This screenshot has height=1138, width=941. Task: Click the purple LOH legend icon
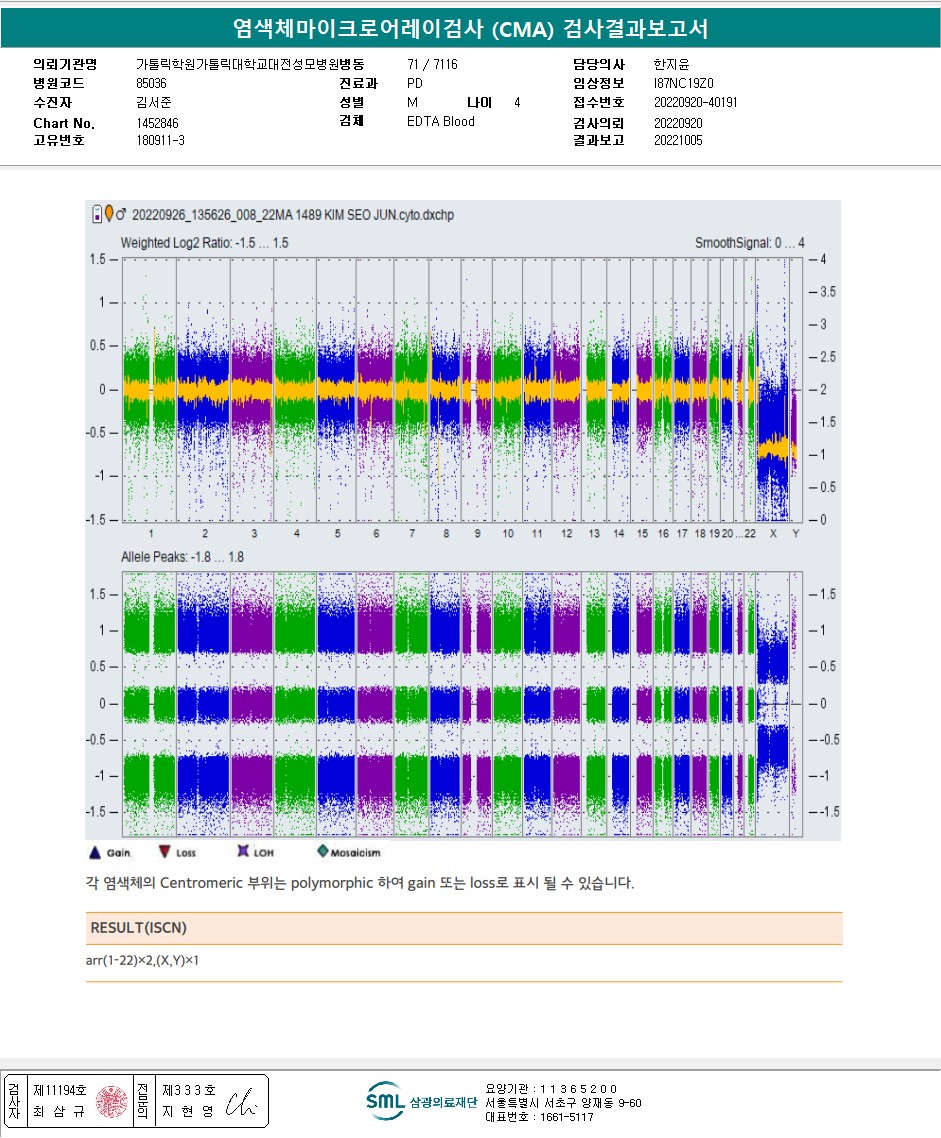pos(242,852)
